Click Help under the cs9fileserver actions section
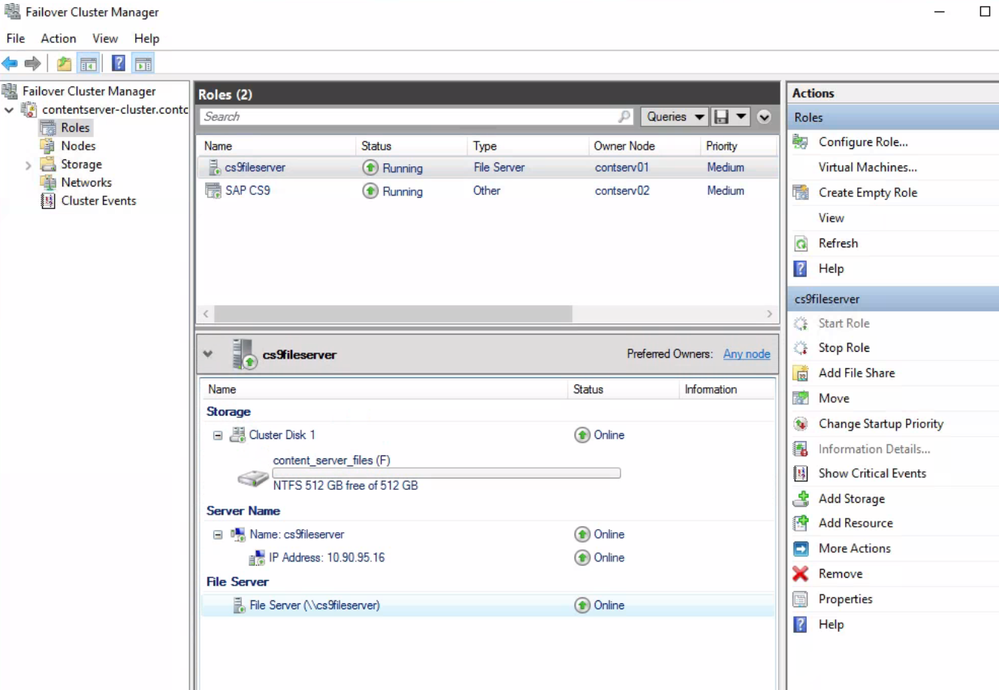The width and height of the screenshot is (999, 690). point(831,624)
